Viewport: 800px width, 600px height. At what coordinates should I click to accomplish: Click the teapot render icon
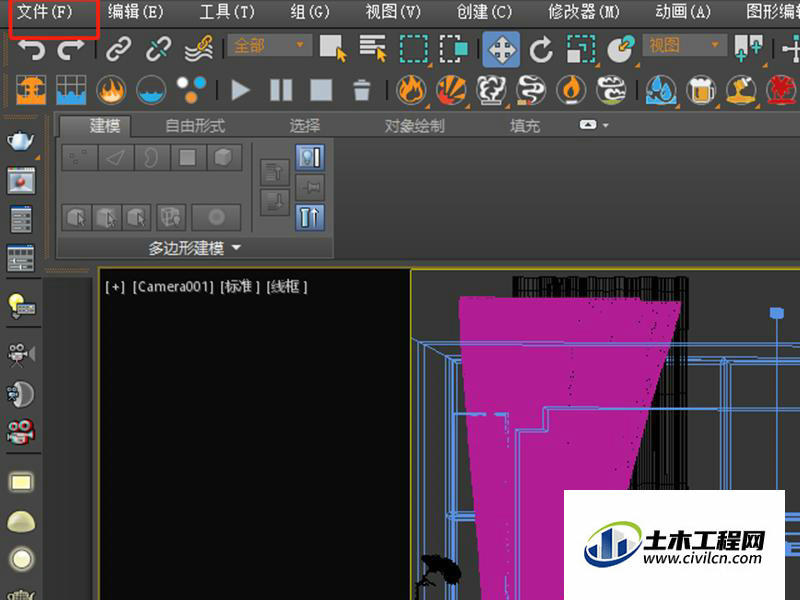(21, 140)
